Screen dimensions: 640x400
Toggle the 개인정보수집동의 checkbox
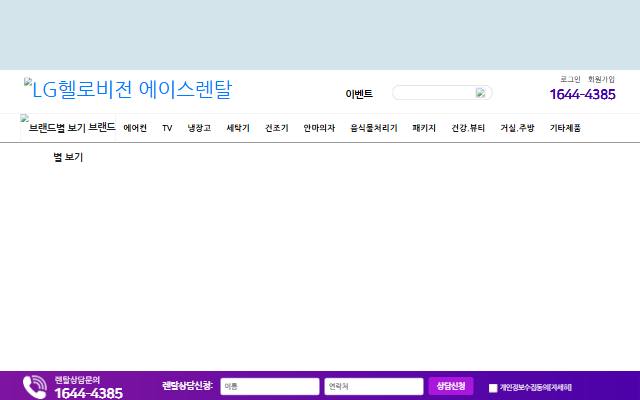point(493,388)
